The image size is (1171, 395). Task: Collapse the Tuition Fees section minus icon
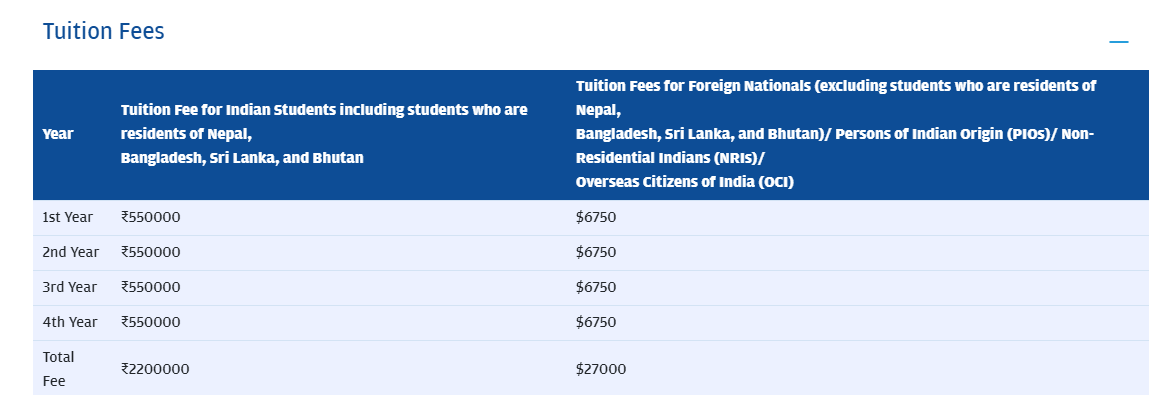coord(1118,42)
